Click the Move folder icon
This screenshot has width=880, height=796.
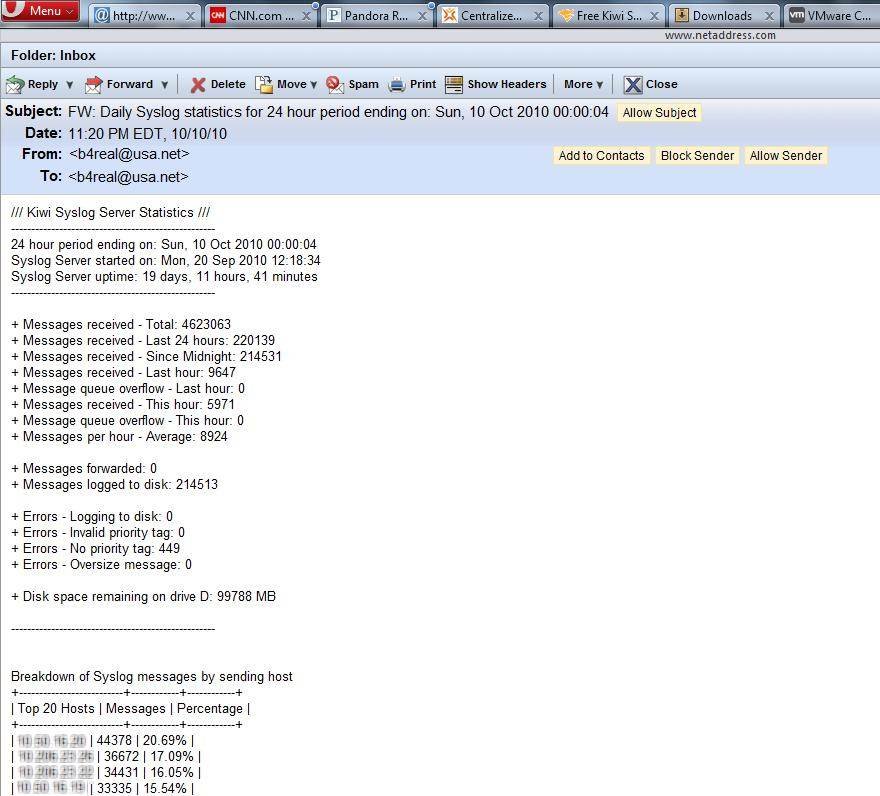coord(264,85)
